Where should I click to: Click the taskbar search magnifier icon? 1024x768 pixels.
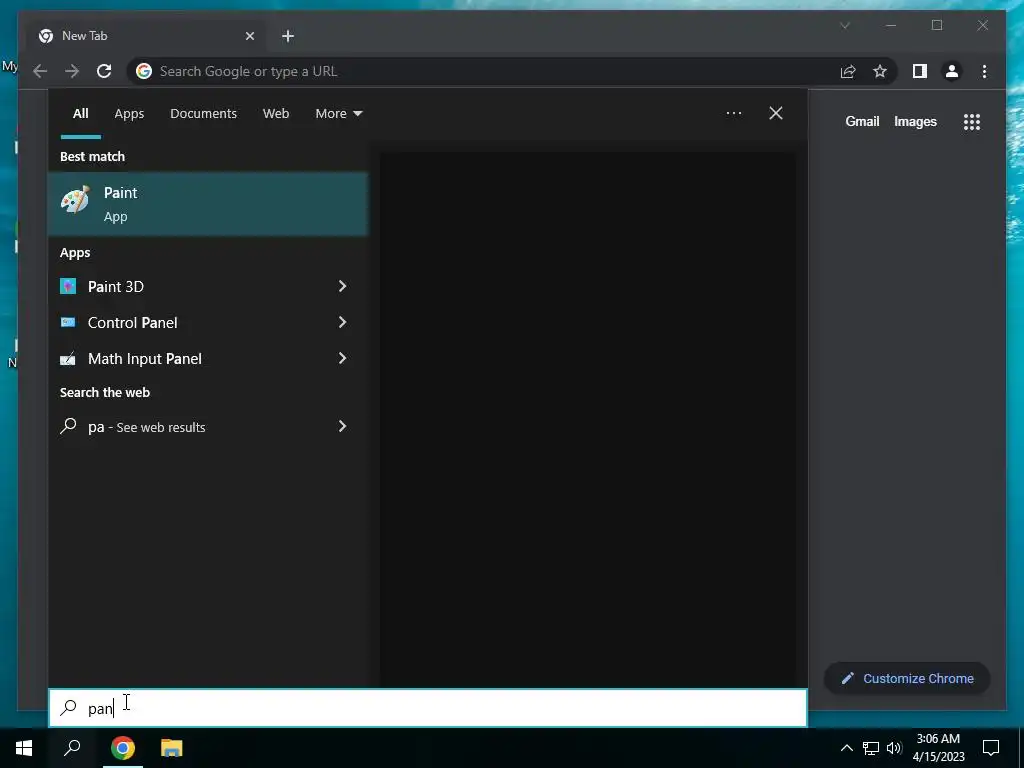[72, 748]
